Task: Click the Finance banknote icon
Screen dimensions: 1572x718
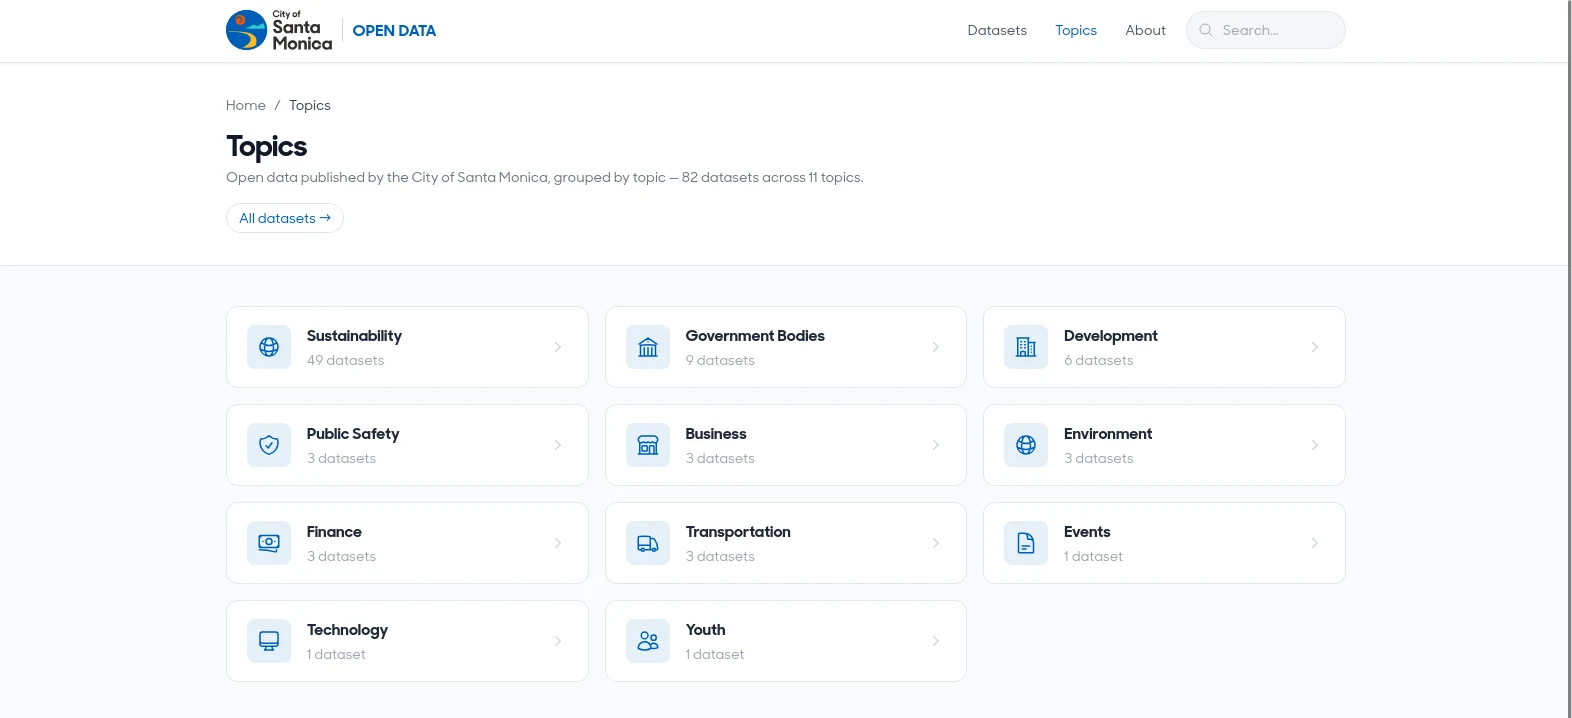Action: [269, 543]
